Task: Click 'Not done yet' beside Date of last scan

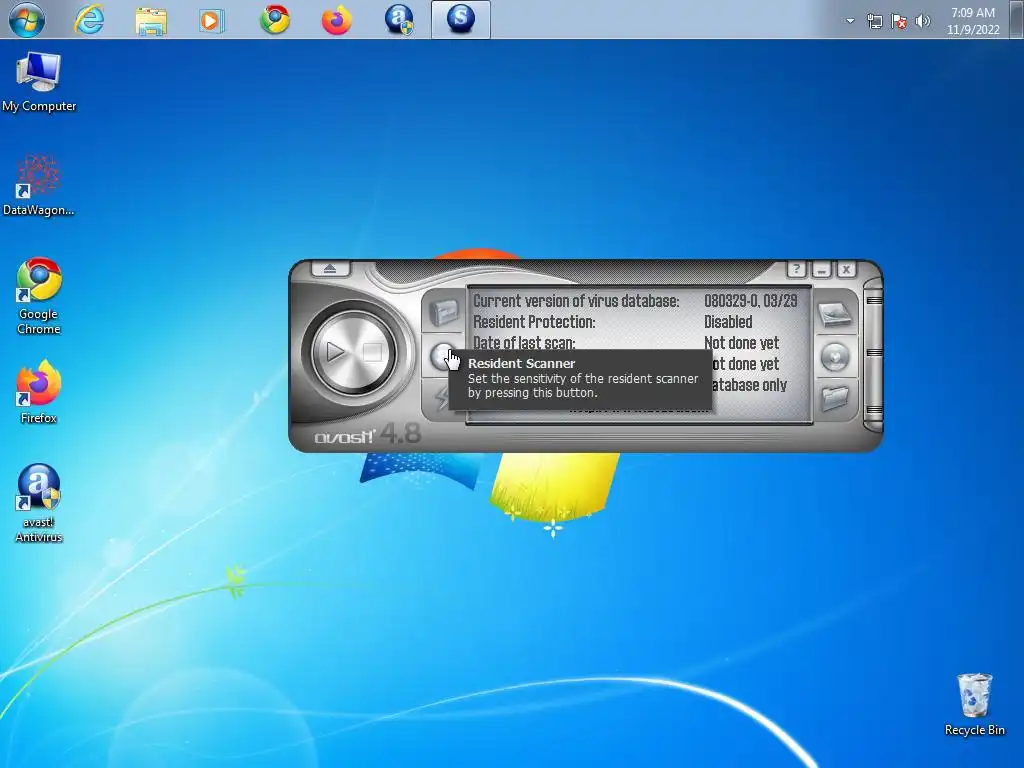Action: pos(741,343)
